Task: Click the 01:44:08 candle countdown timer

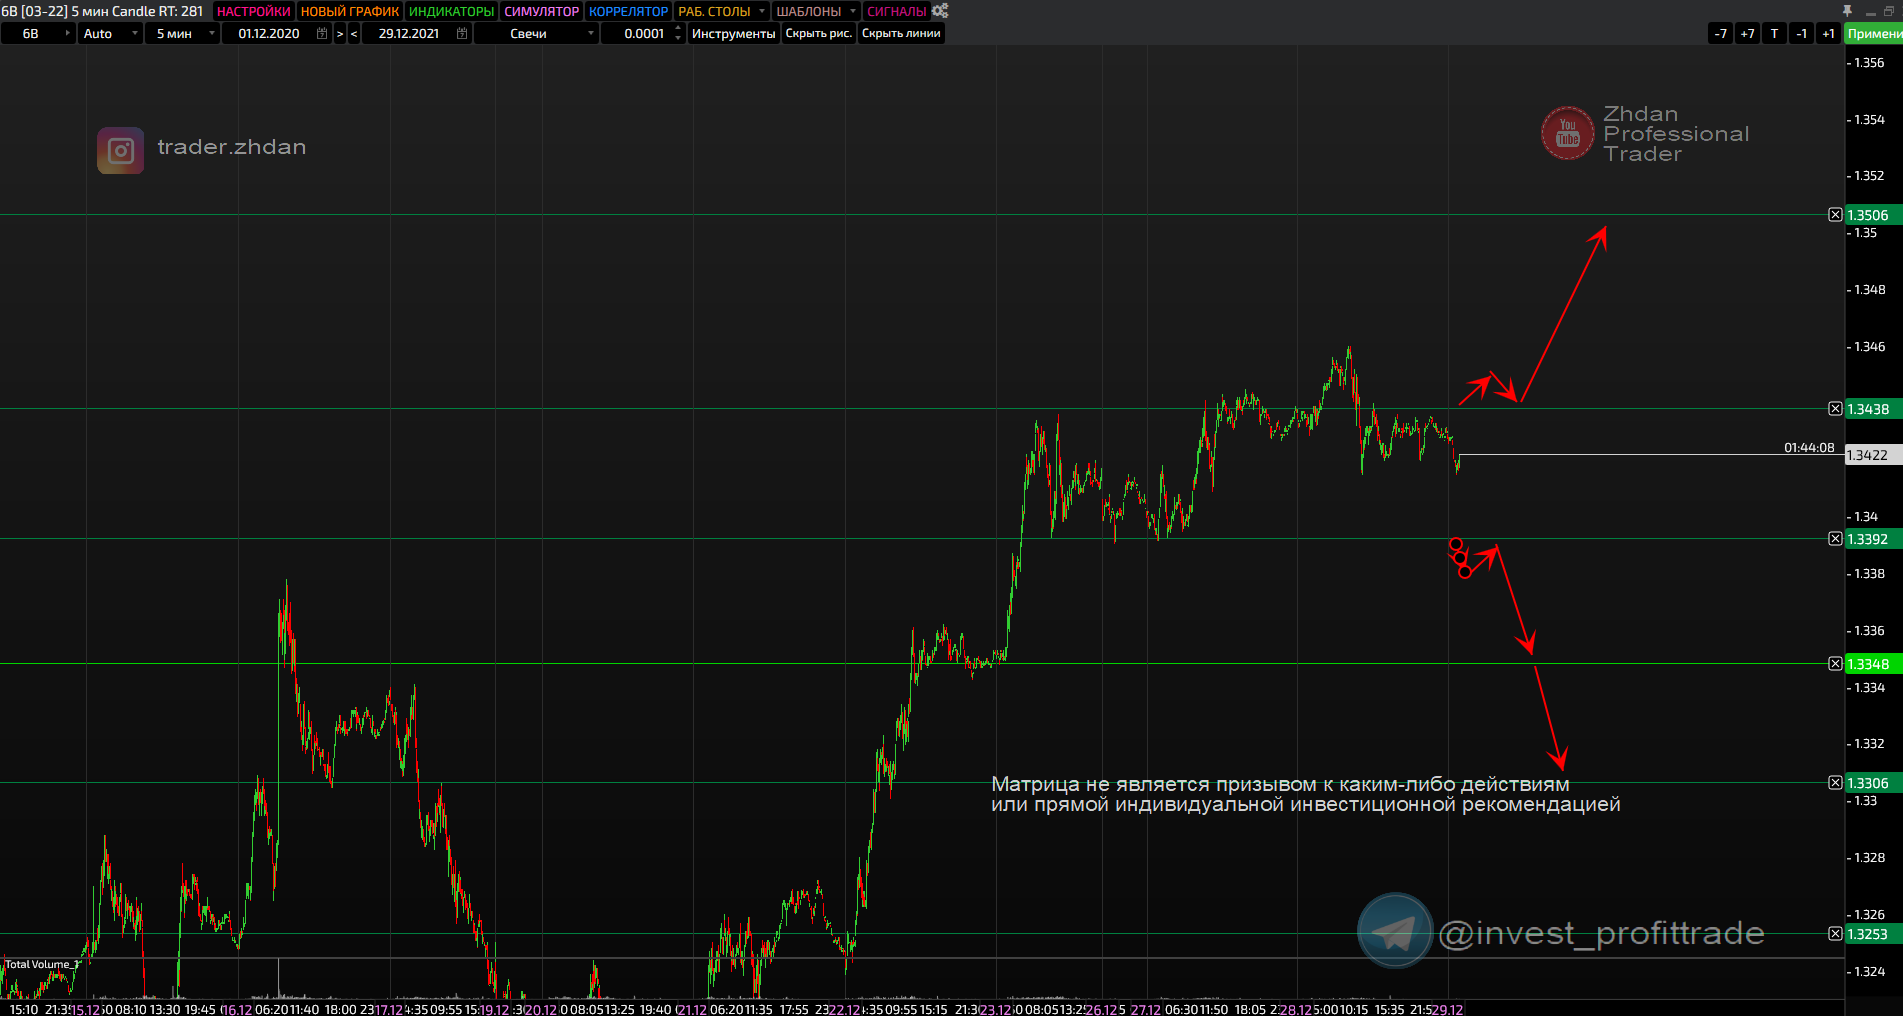Action: pos(1809,447)
